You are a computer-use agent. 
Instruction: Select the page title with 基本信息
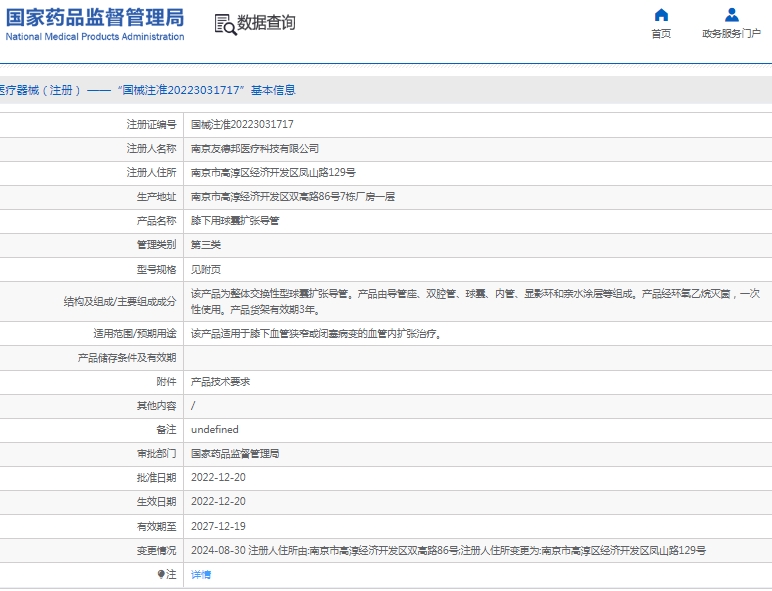pos(147,90)
